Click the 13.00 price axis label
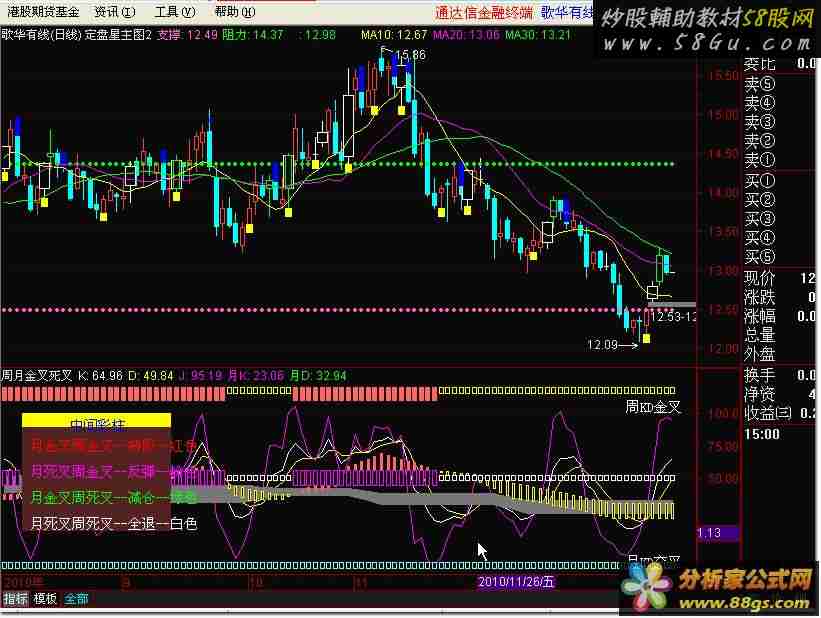The width and height of the screenshot is (821, 618). click(x=724, y=271)
